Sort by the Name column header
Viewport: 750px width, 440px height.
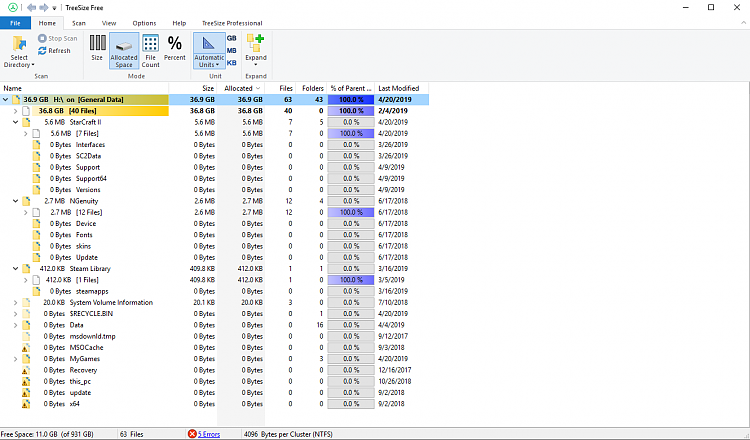coord(84,88)
